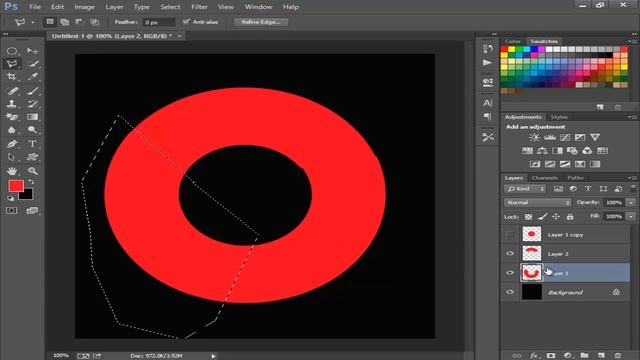640x360 pixels.
Task: Select the Hand tool
Action: click(12, 171)
